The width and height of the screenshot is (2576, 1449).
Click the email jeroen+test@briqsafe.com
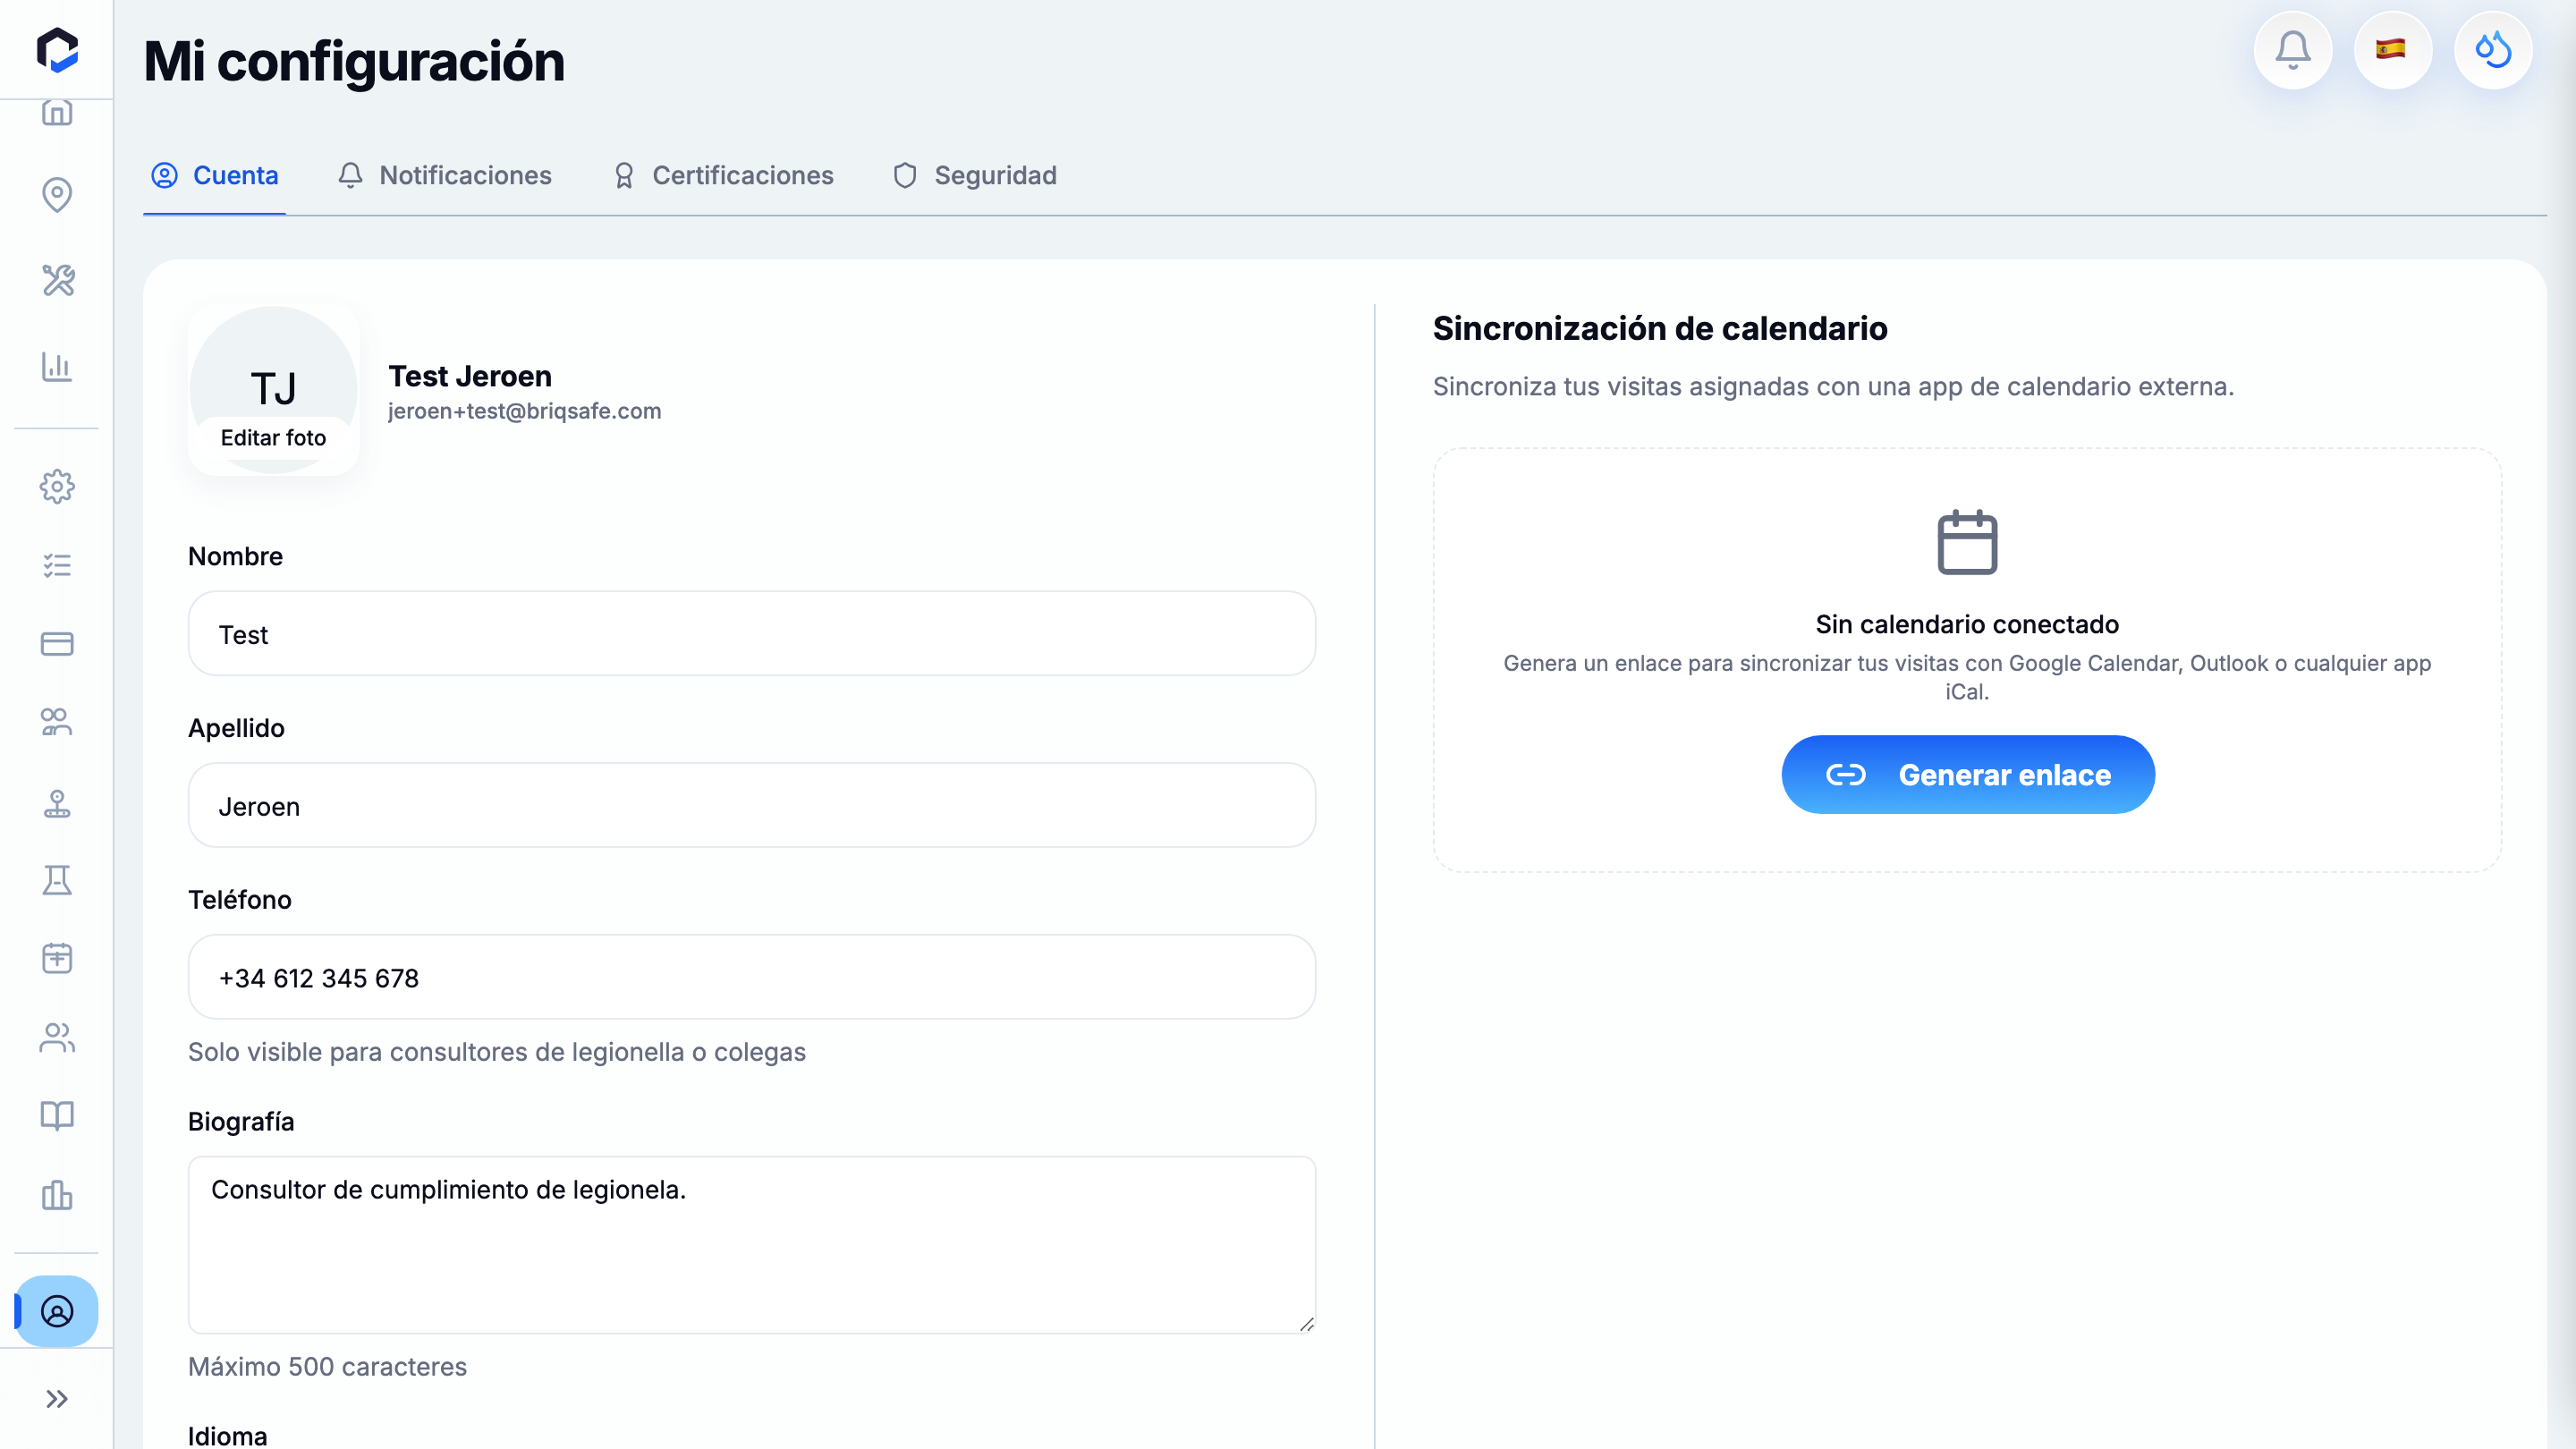coord(524,411)
